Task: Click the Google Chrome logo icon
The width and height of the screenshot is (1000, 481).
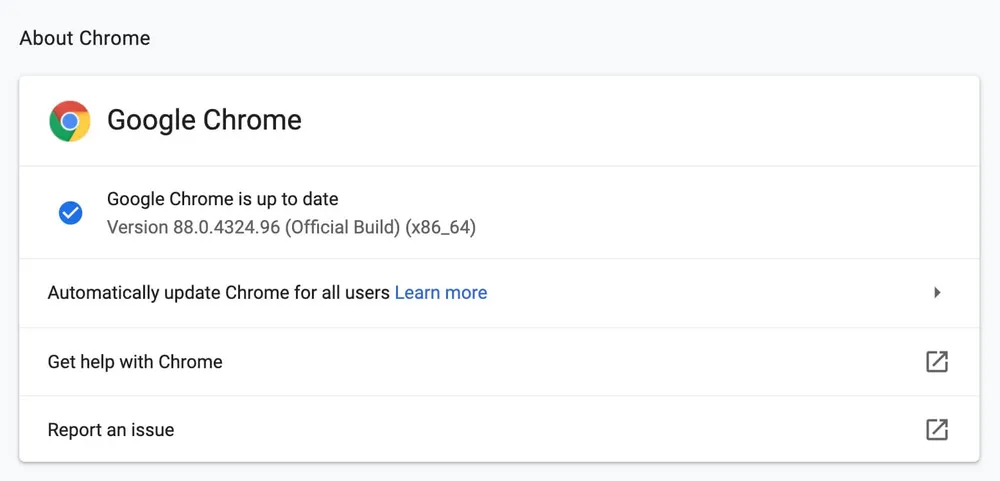Action: [x=70, y=121]
